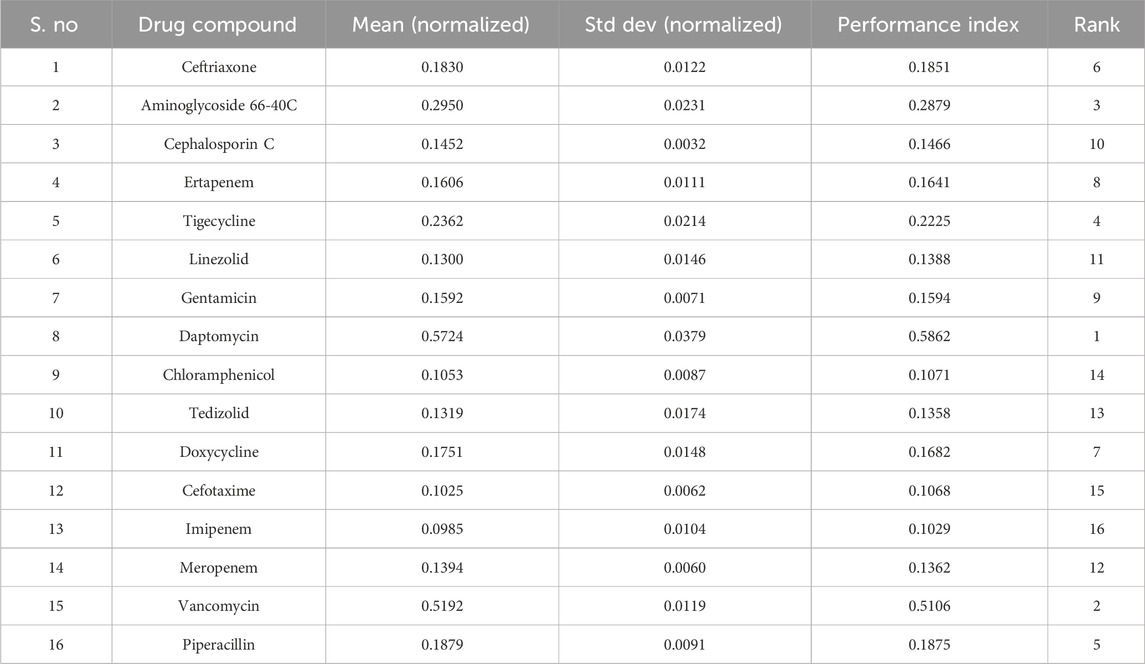Select the Ceftriaxone cell
The image size is (1145, 664).
pos(218,67)
